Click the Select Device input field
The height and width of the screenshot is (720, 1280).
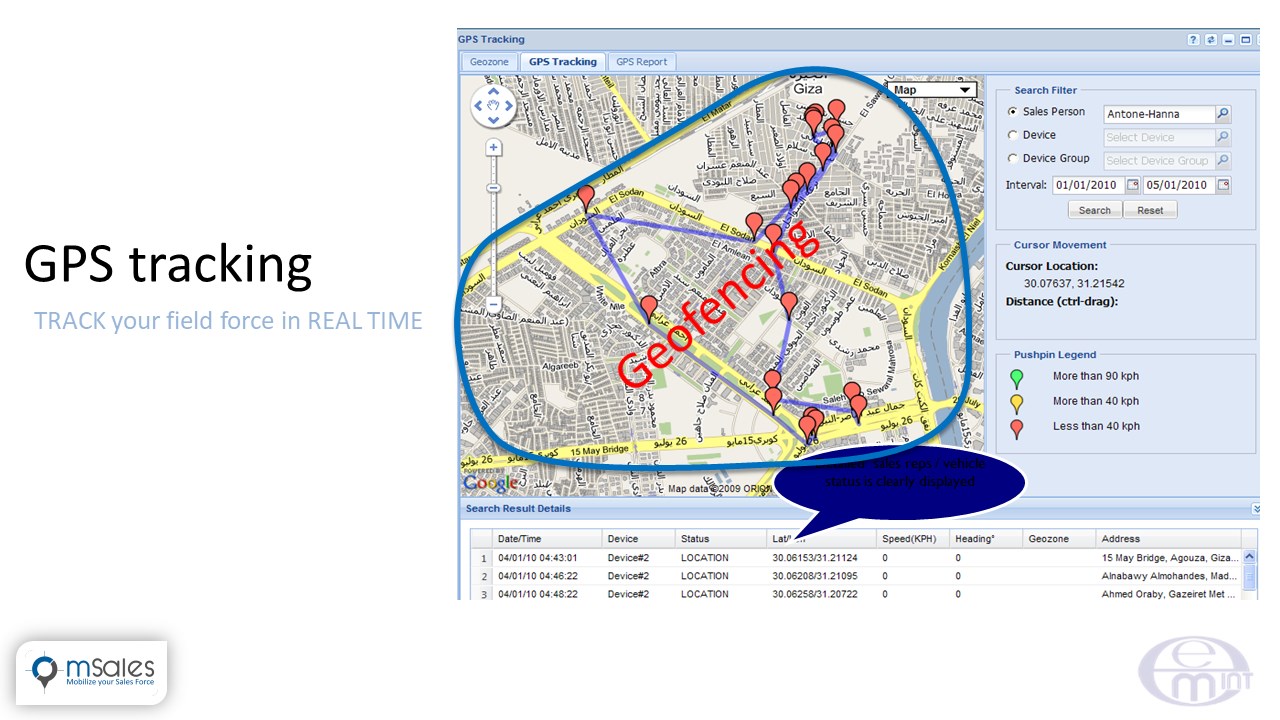point(1159,137)
